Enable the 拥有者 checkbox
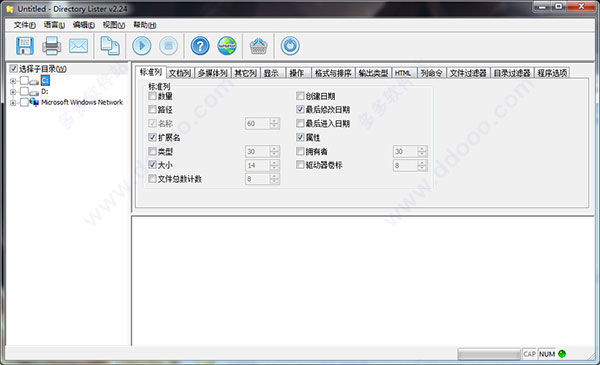This screenshot has width=600, height=365. tap(300, 151)
